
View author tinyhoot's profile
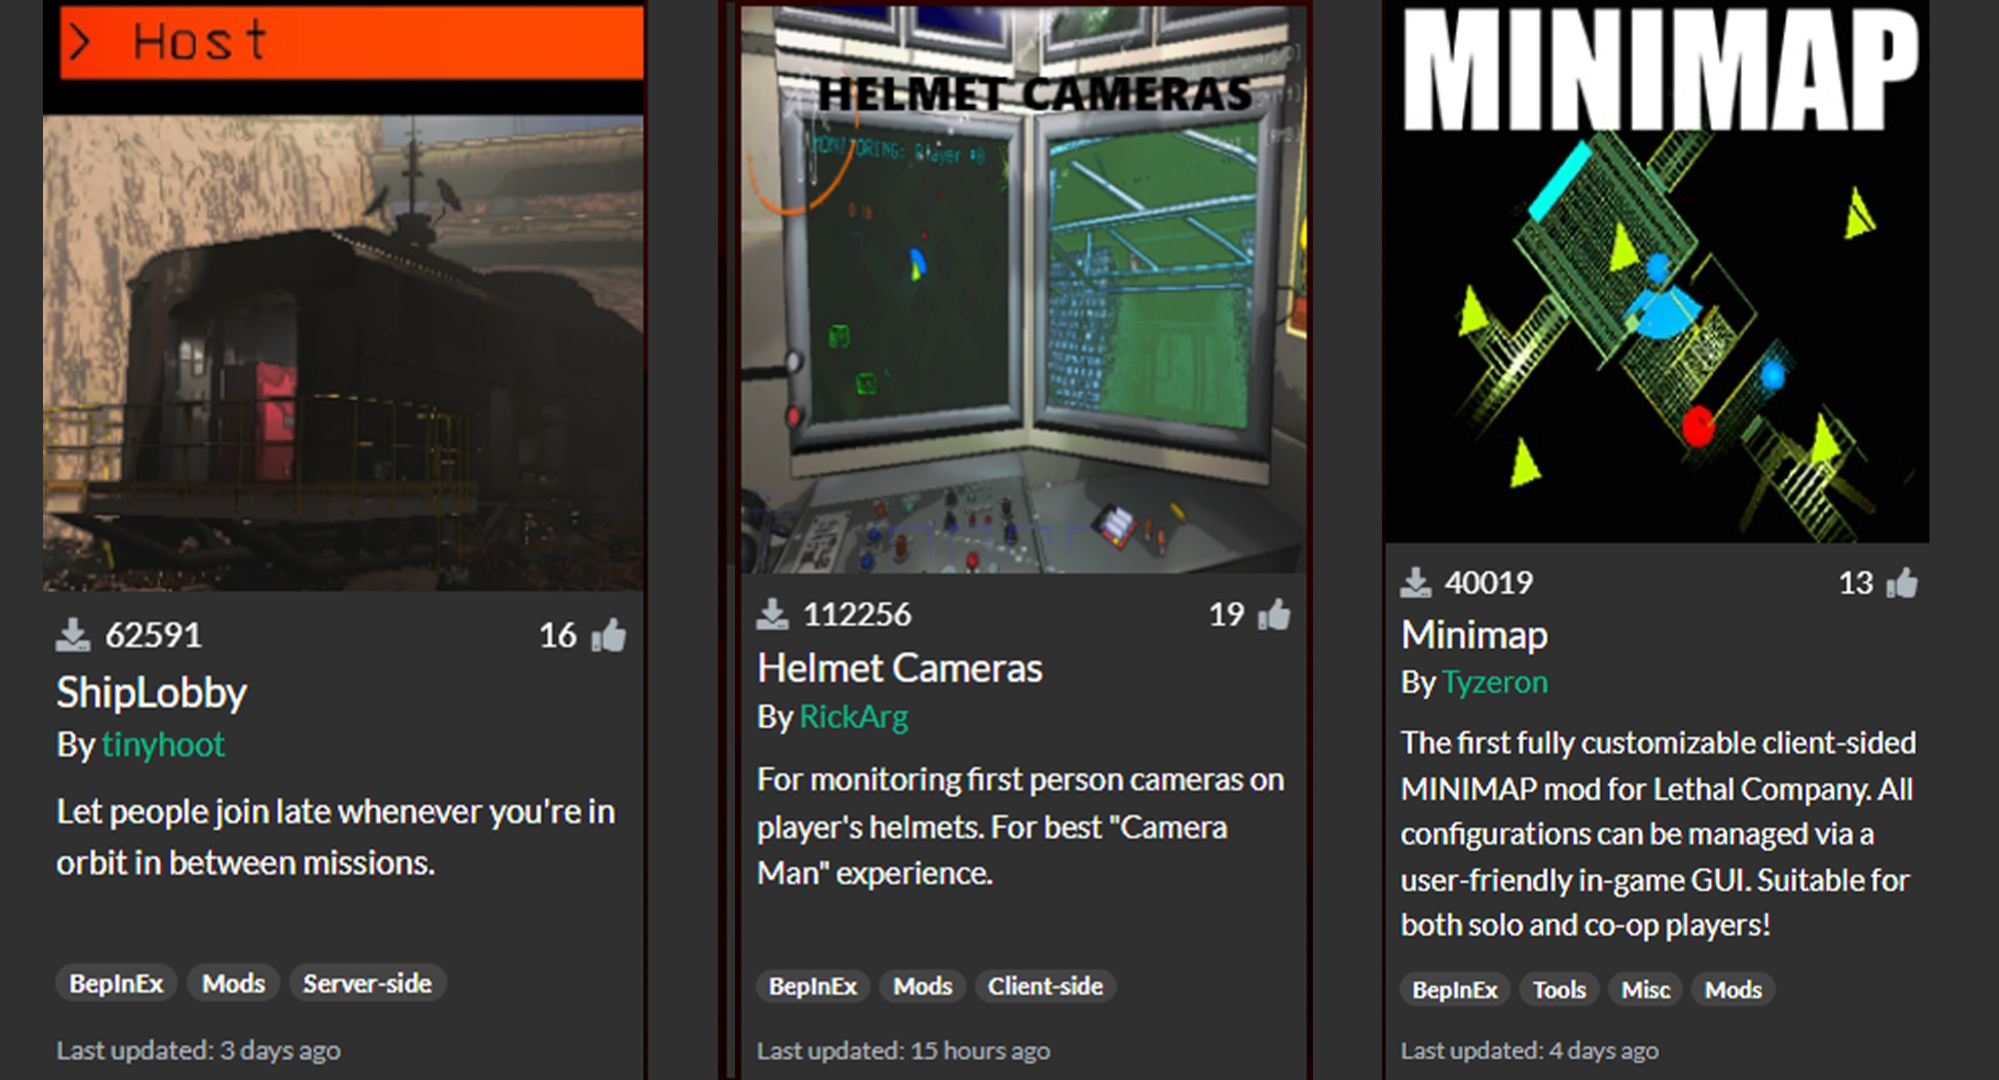click(163, 745)
